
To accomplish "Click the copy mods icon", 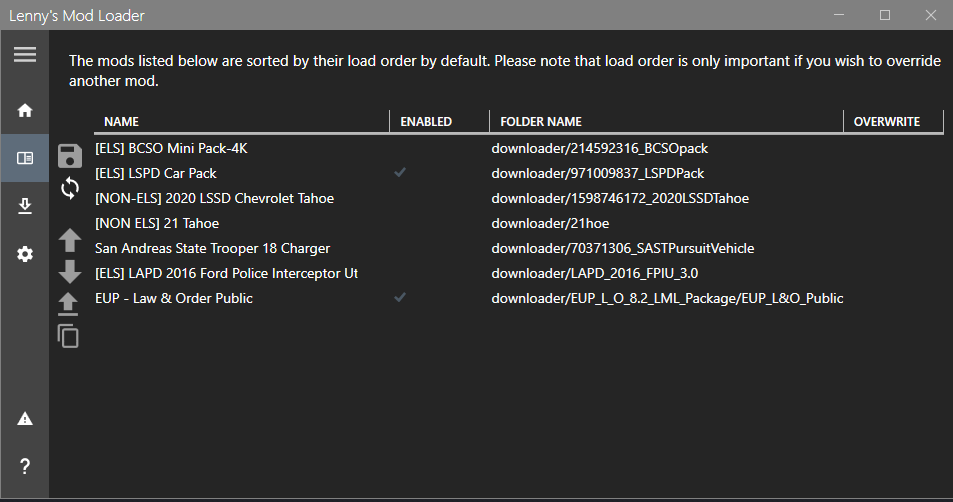I will [69, 336].
